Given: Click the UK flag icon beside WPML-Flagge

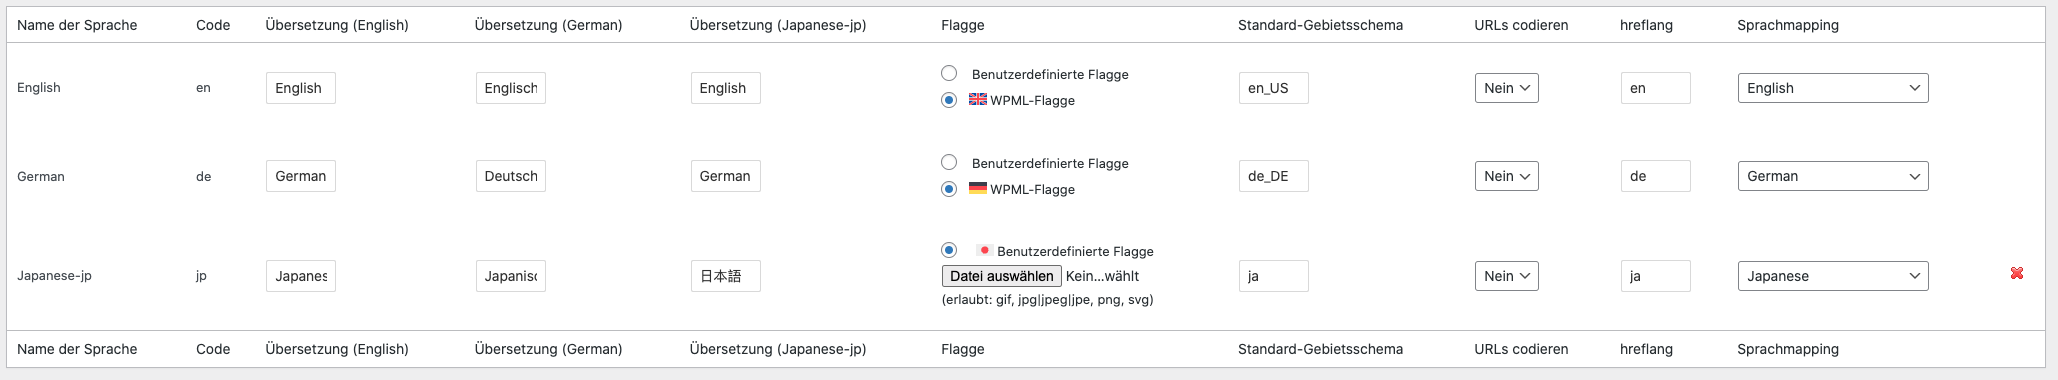Looking at the screenshot, I should 978,99.
